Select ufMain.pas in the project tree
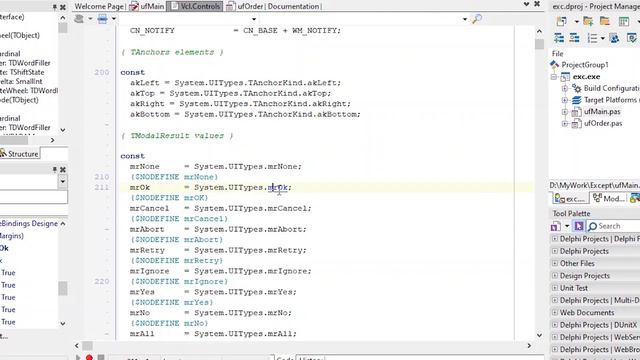The image size is (640, 360). [602, 111]
